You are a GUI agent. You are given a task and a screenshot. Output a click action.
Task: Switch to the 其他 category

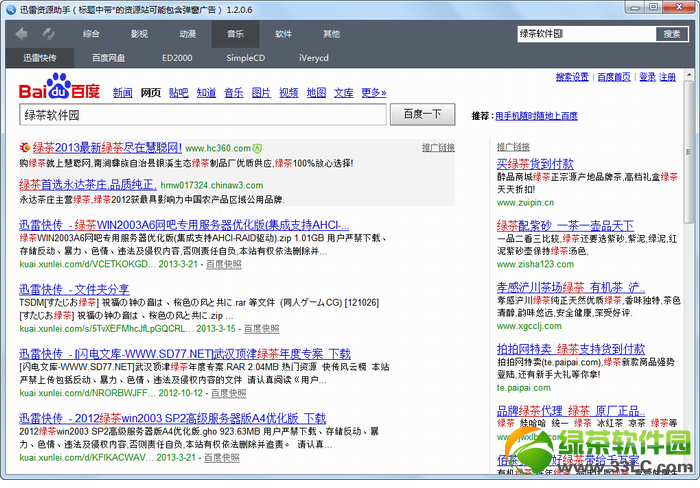(x=332, y=34)
